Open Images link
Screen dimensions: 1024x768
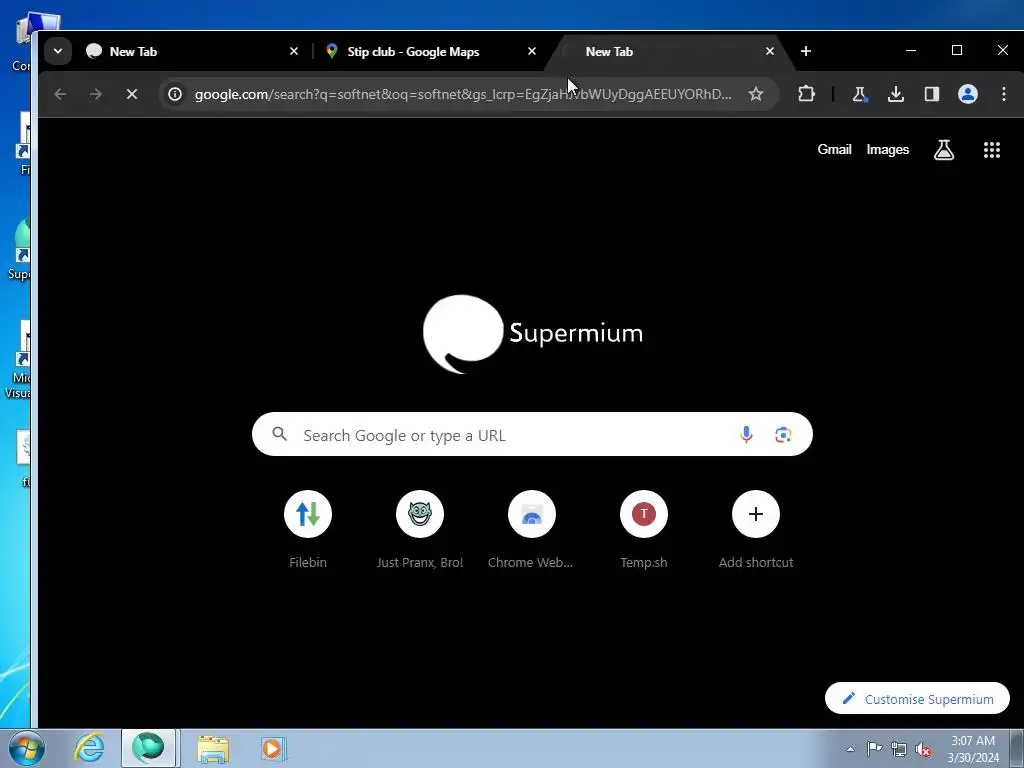pos(888,150)
